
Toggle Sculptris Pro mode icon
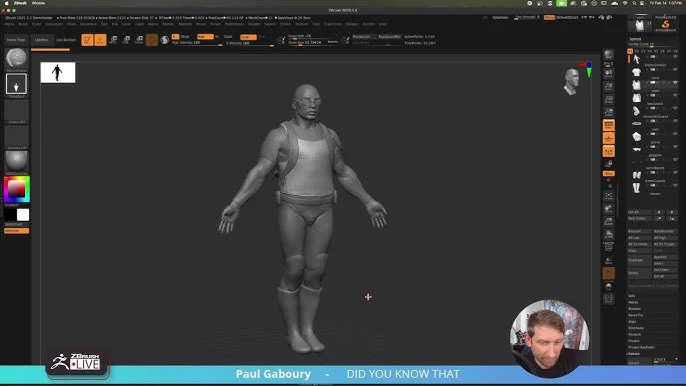click(x=164, y=40)
